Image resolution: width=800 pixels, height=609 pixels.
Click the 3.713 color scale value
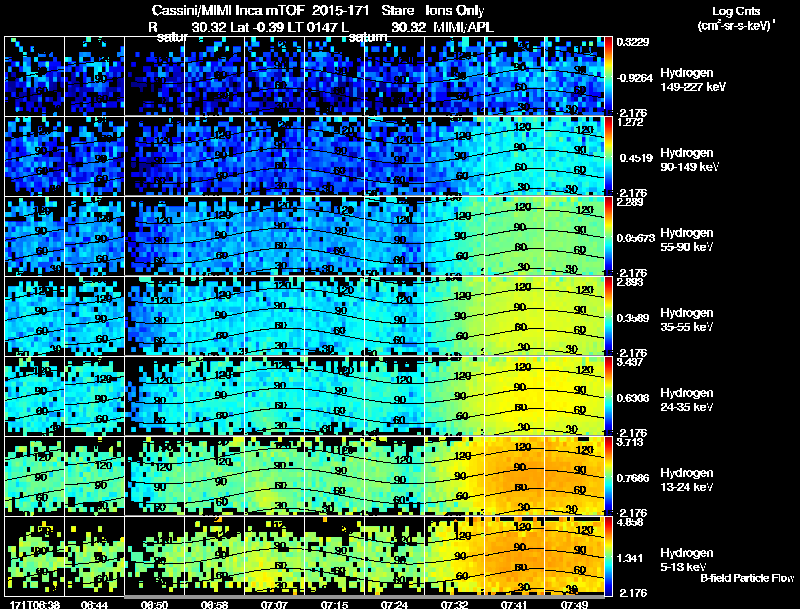click(630, 442)
